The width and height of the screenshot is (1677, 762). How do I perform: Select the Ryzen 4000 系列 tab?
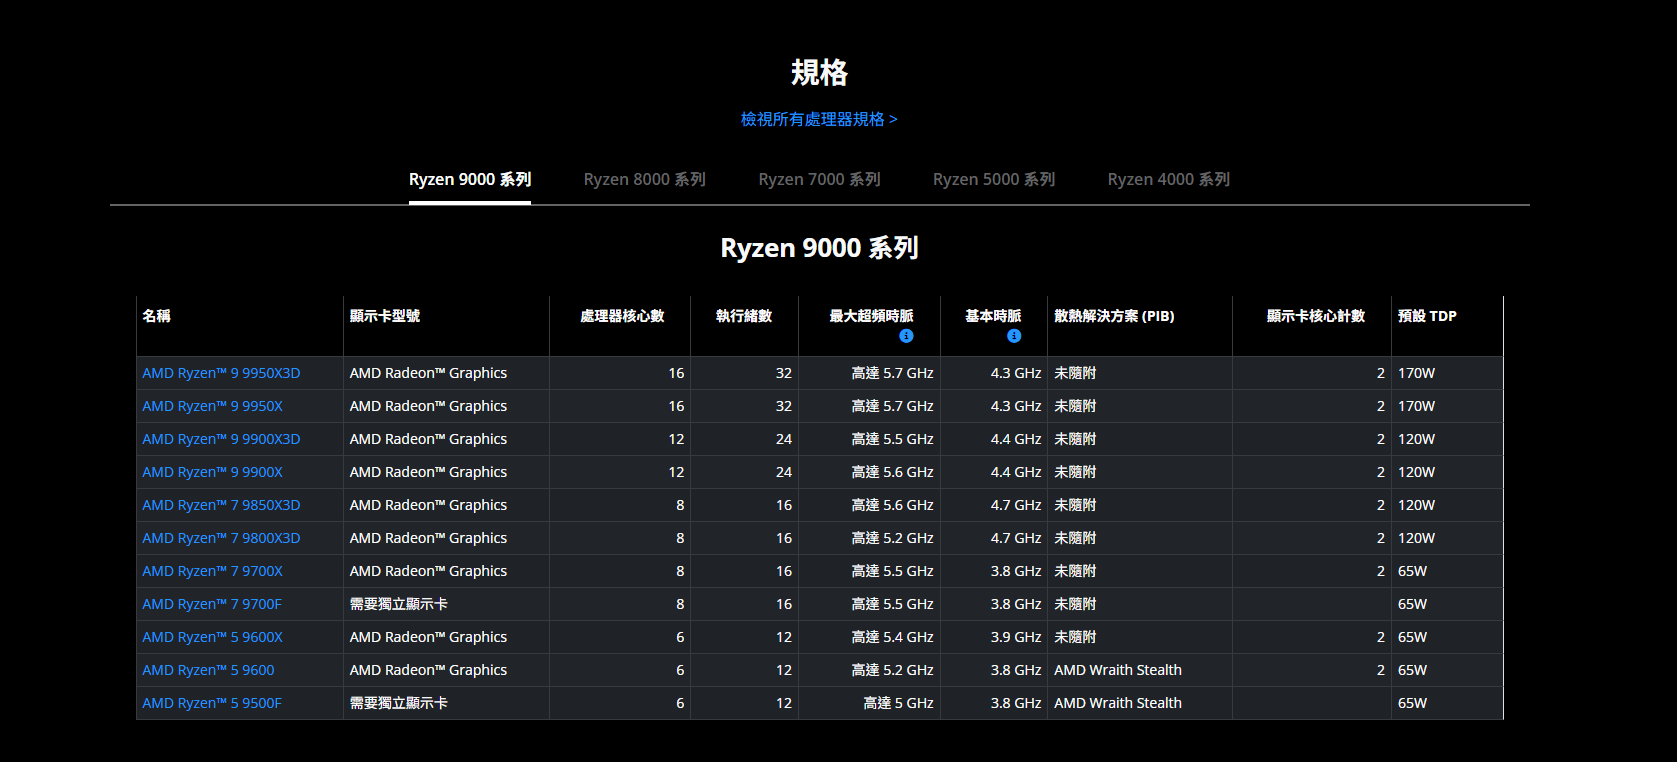point(1168,179)
